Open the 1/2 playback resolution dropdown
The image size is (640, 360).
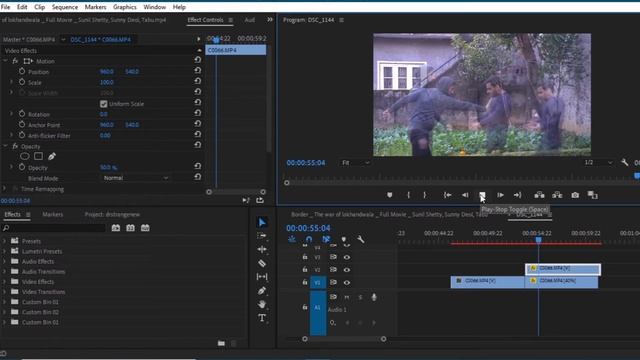pos(598,162)
